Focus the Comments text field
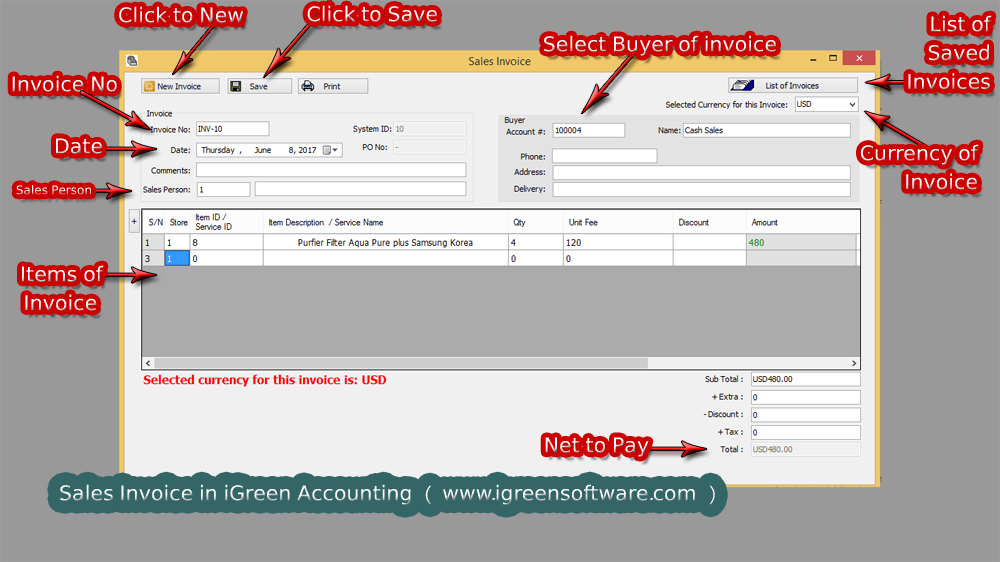This screenshot has height=562, width=1000. point(330,170)
